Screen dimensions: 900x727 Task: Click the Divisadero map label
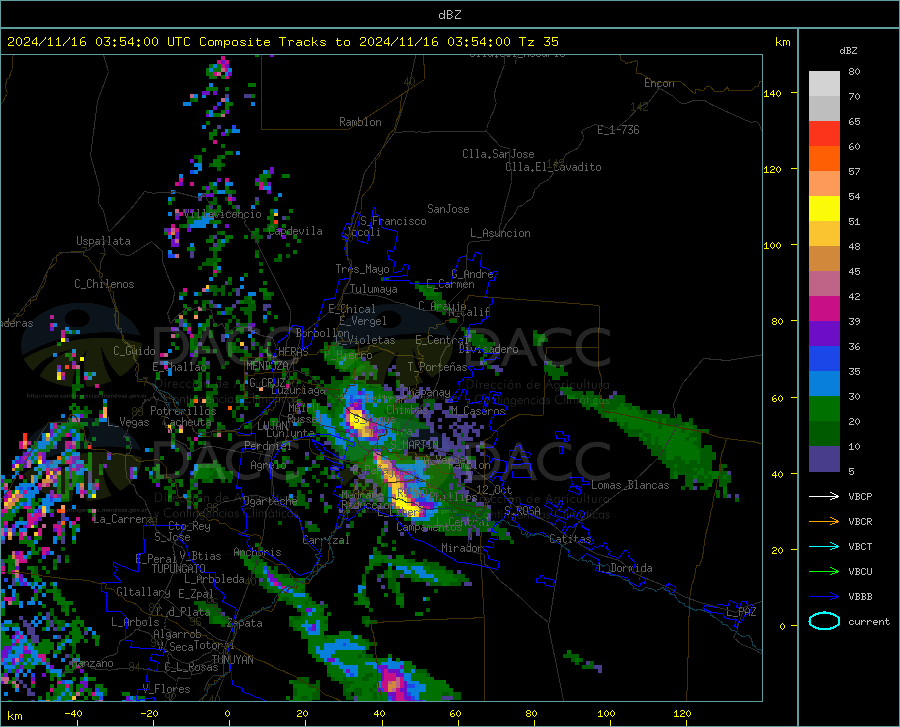click(488, 349)
